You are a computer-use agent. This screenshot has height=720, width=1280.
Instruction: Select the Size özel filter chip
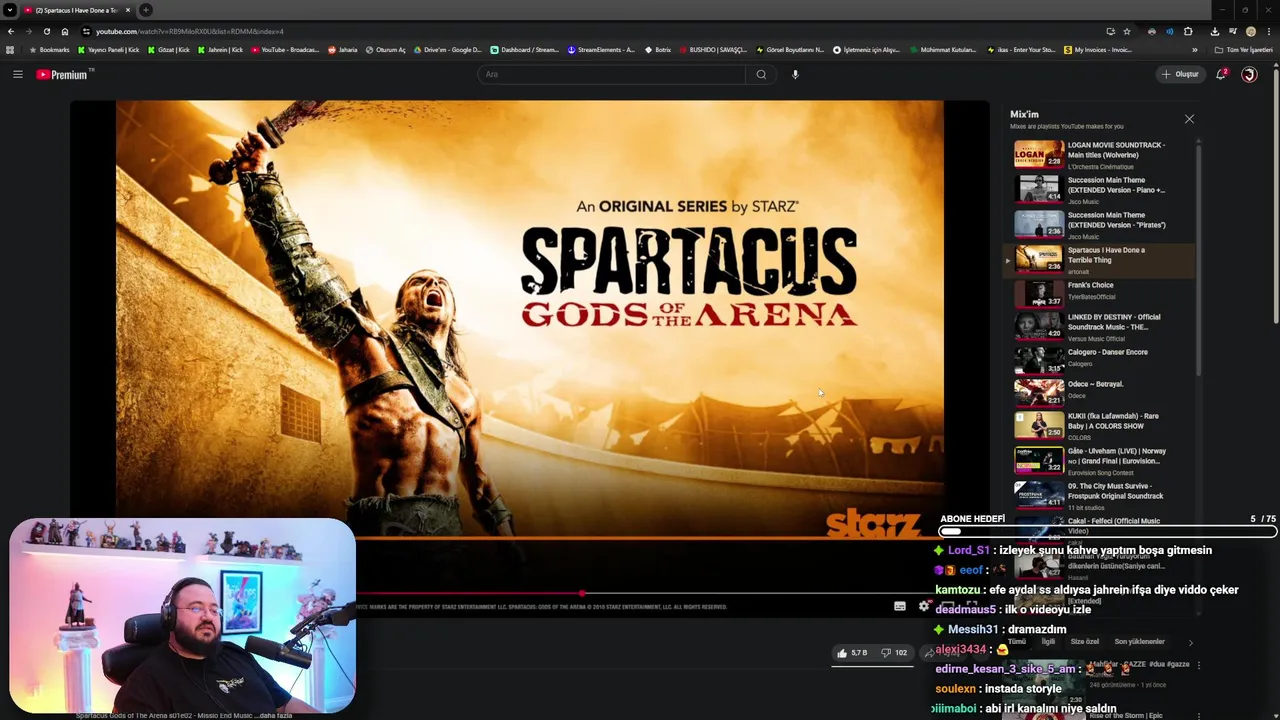pos(1085,642)
